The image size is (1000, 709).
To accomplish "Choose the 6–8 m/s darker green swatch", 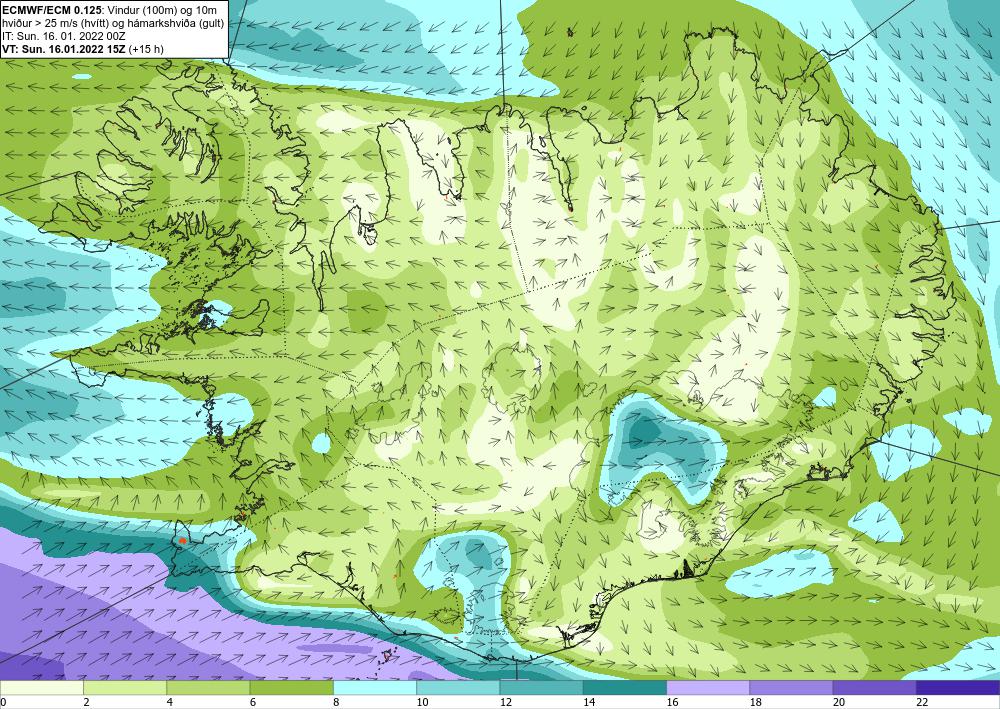I will (291, 688).
